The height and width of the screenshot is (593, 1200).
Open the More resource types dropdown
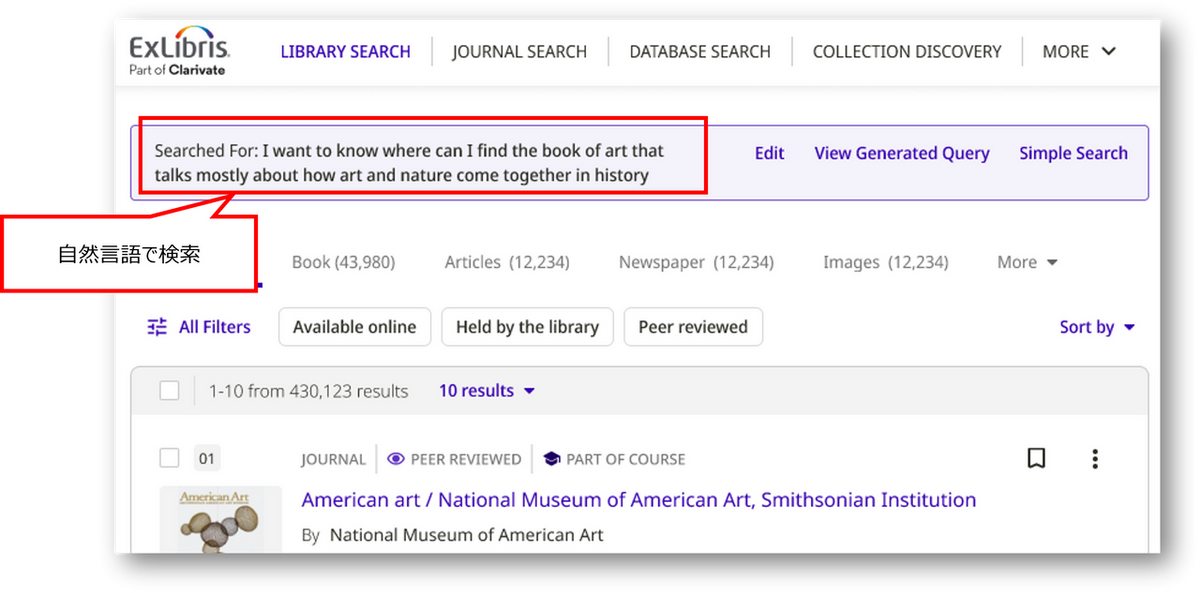(1027, 262)
